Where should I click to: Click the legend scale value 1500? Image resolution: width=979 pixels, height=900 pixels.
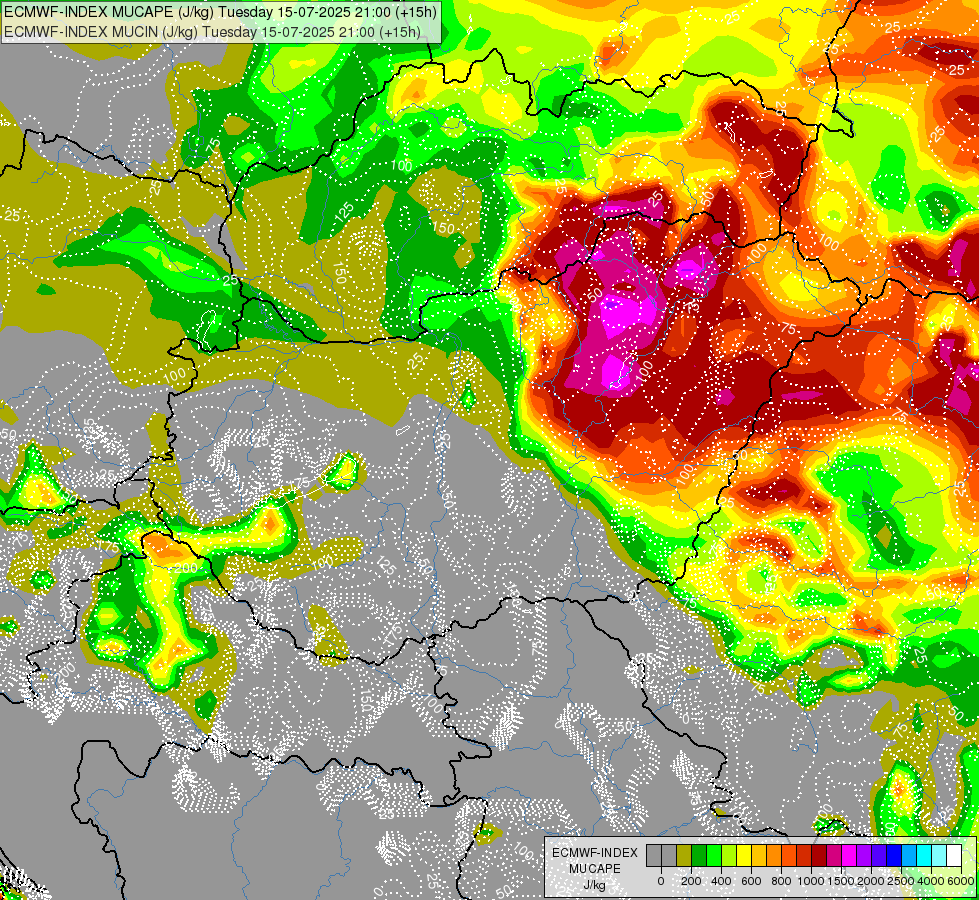(841, 881)
